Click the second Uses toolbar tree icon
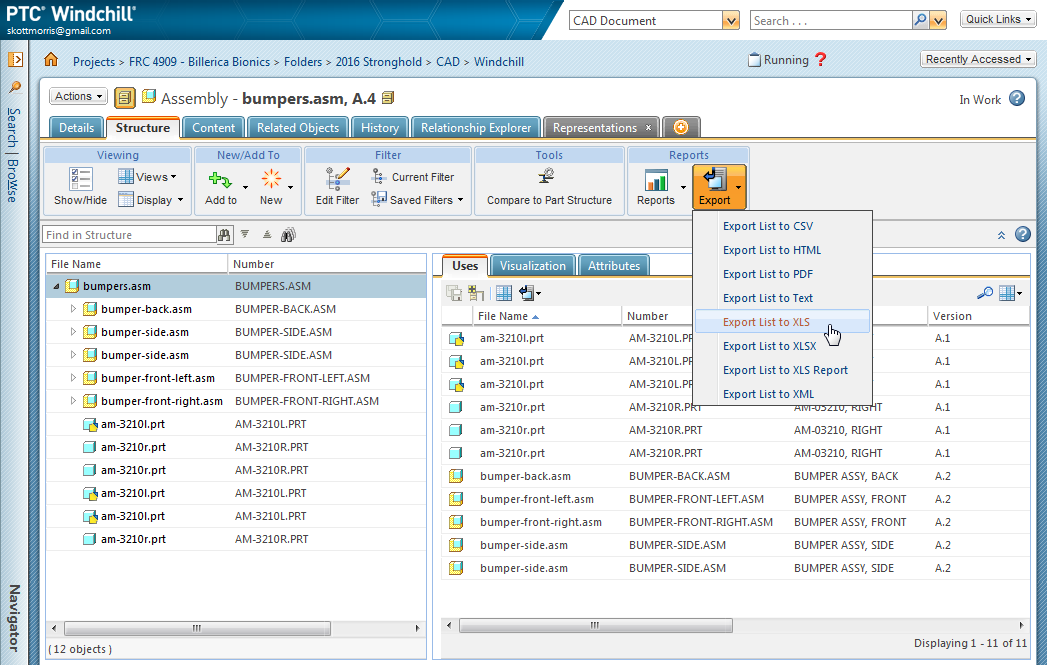Image resolution: width=1047 pixels, height=665 pixels. click(475, 292)
